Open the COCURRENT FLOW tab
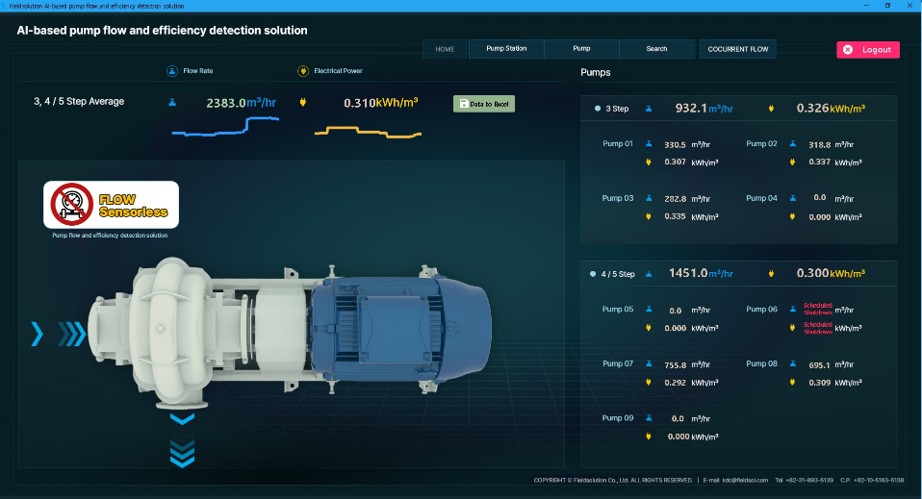This screenshot has width=922, height=499. 738,49
